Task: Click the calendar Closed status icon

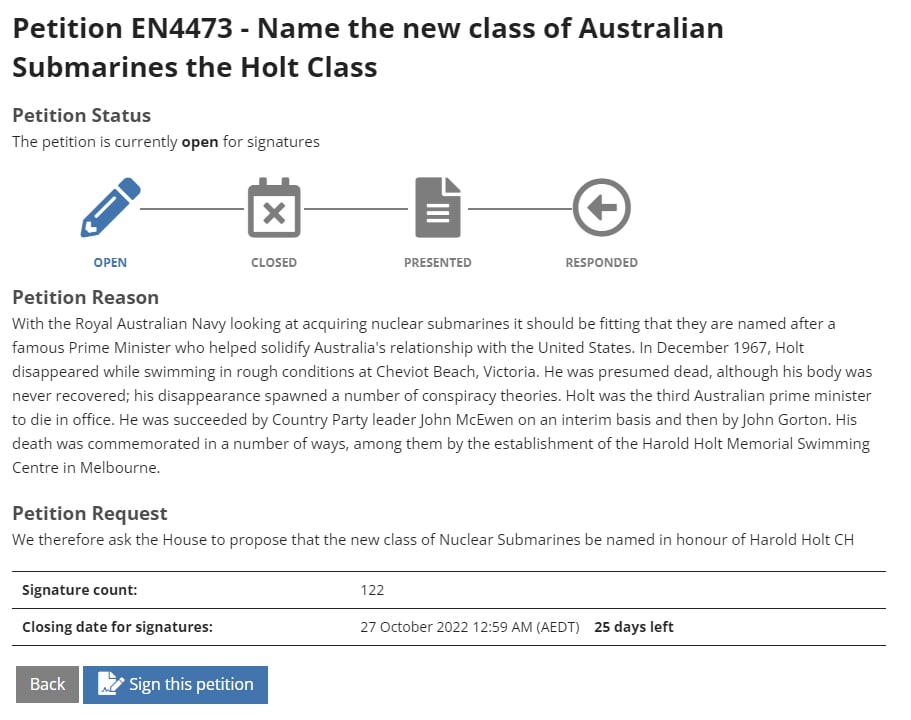Action: tap(274, 207)
